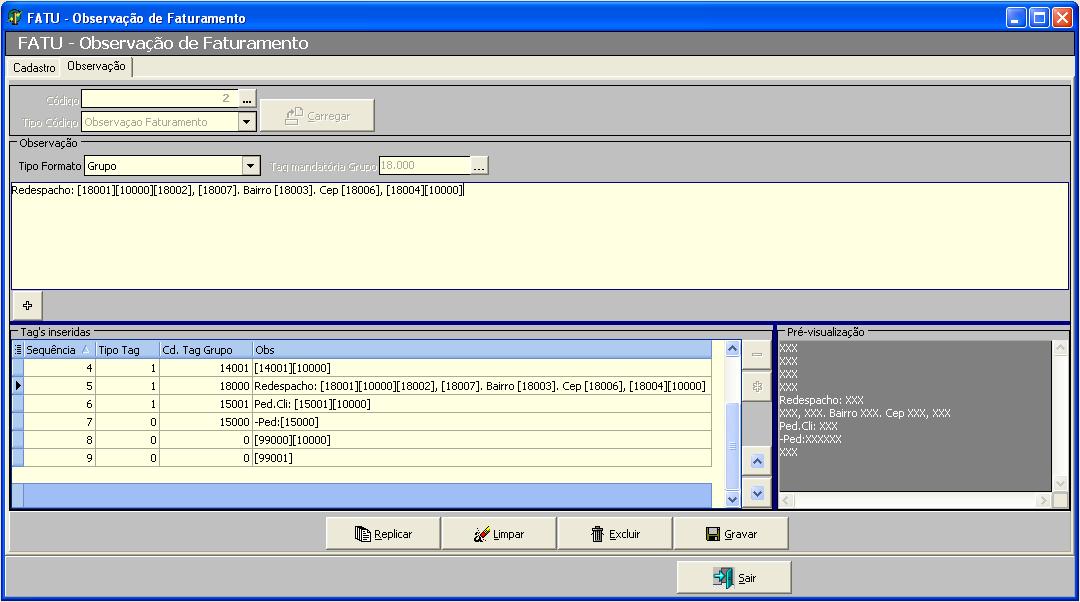Click the Replicar copy button
This screenshot has width=1080, height=602.
coord(383,534)
